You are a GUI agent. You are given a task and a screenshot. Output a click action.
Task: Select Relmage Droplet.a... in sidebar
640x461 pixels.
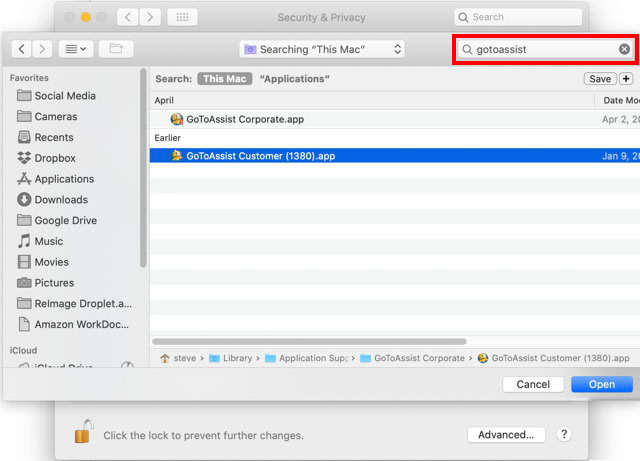[x=75, y=304]
